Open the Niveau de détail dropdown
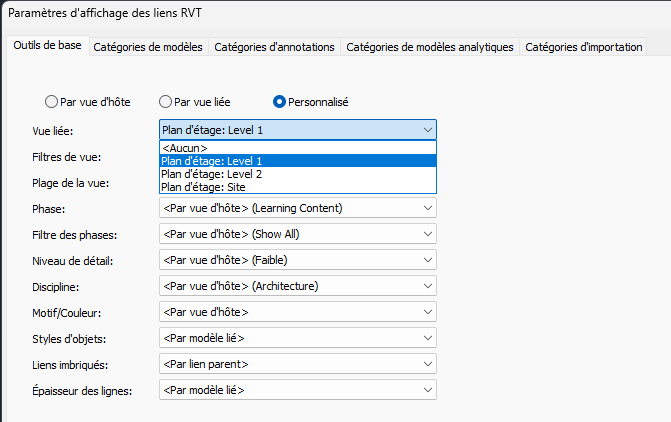671x422 pixels. [298, 260]
